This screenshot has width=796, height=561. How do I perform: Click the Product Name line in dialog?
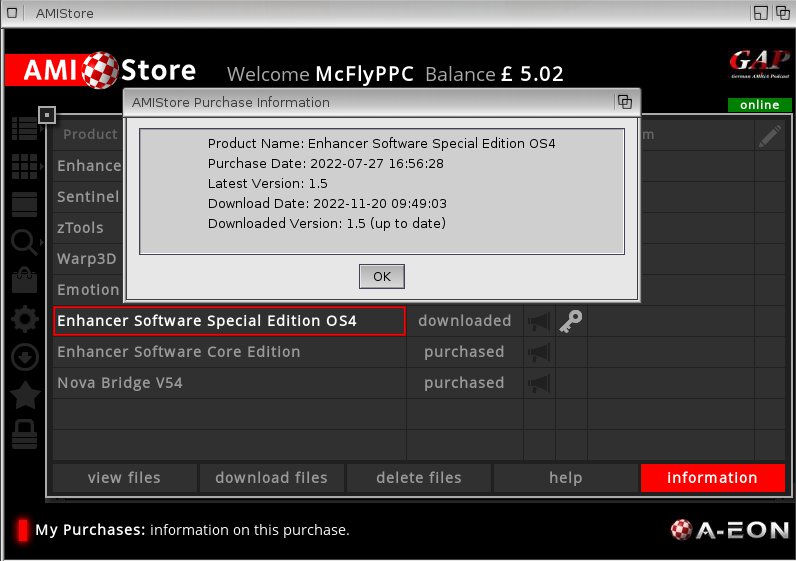(x=381, y=144)
